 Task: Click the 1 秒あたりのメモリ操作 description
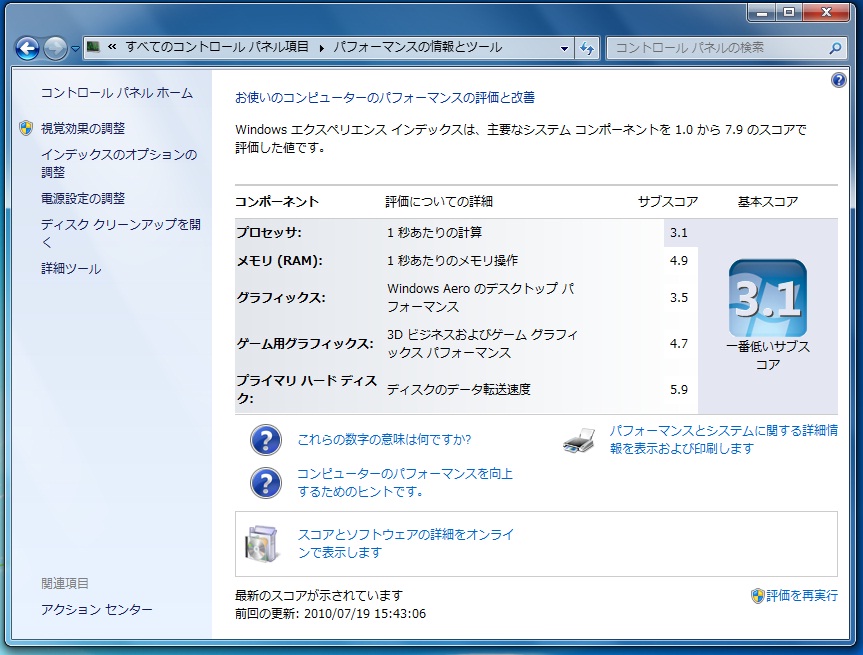coord(452,260)
